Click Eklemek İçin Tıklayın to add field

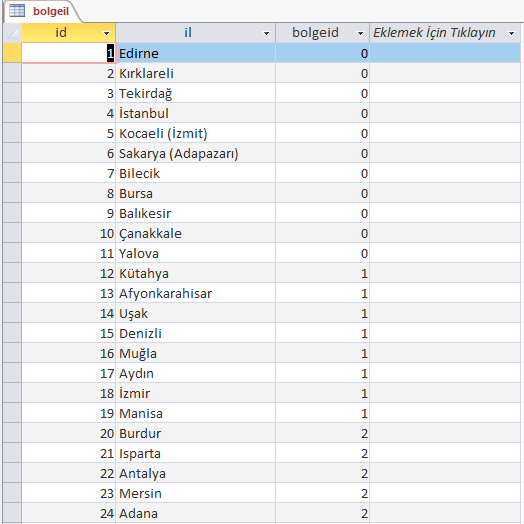click(x=434, y=33)
